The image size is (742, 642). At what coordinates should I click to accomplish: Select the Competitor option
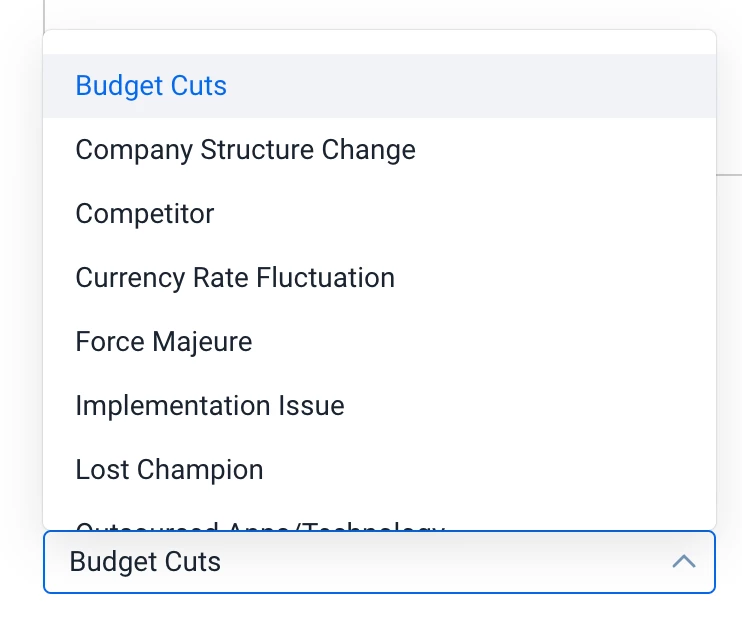(x=145, y=214)
